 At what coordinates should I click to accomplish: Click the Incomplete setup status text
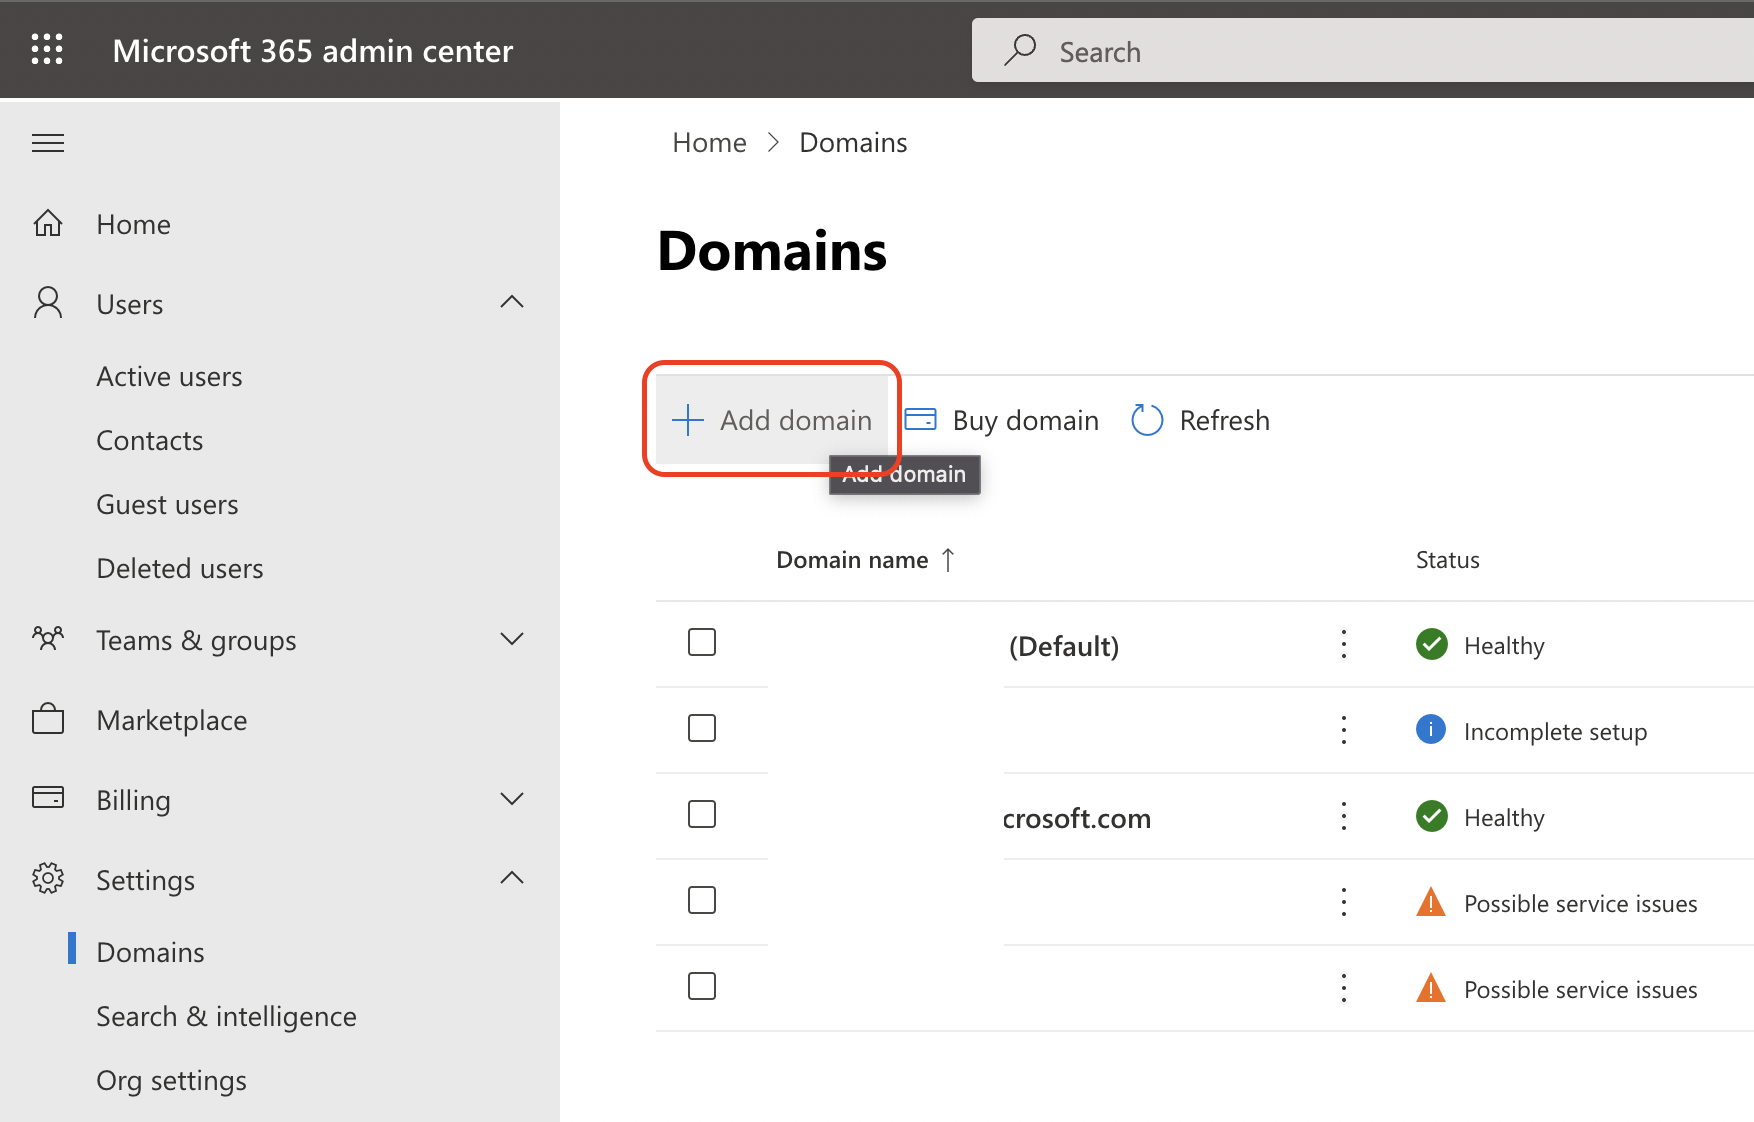click(1555, 732)
